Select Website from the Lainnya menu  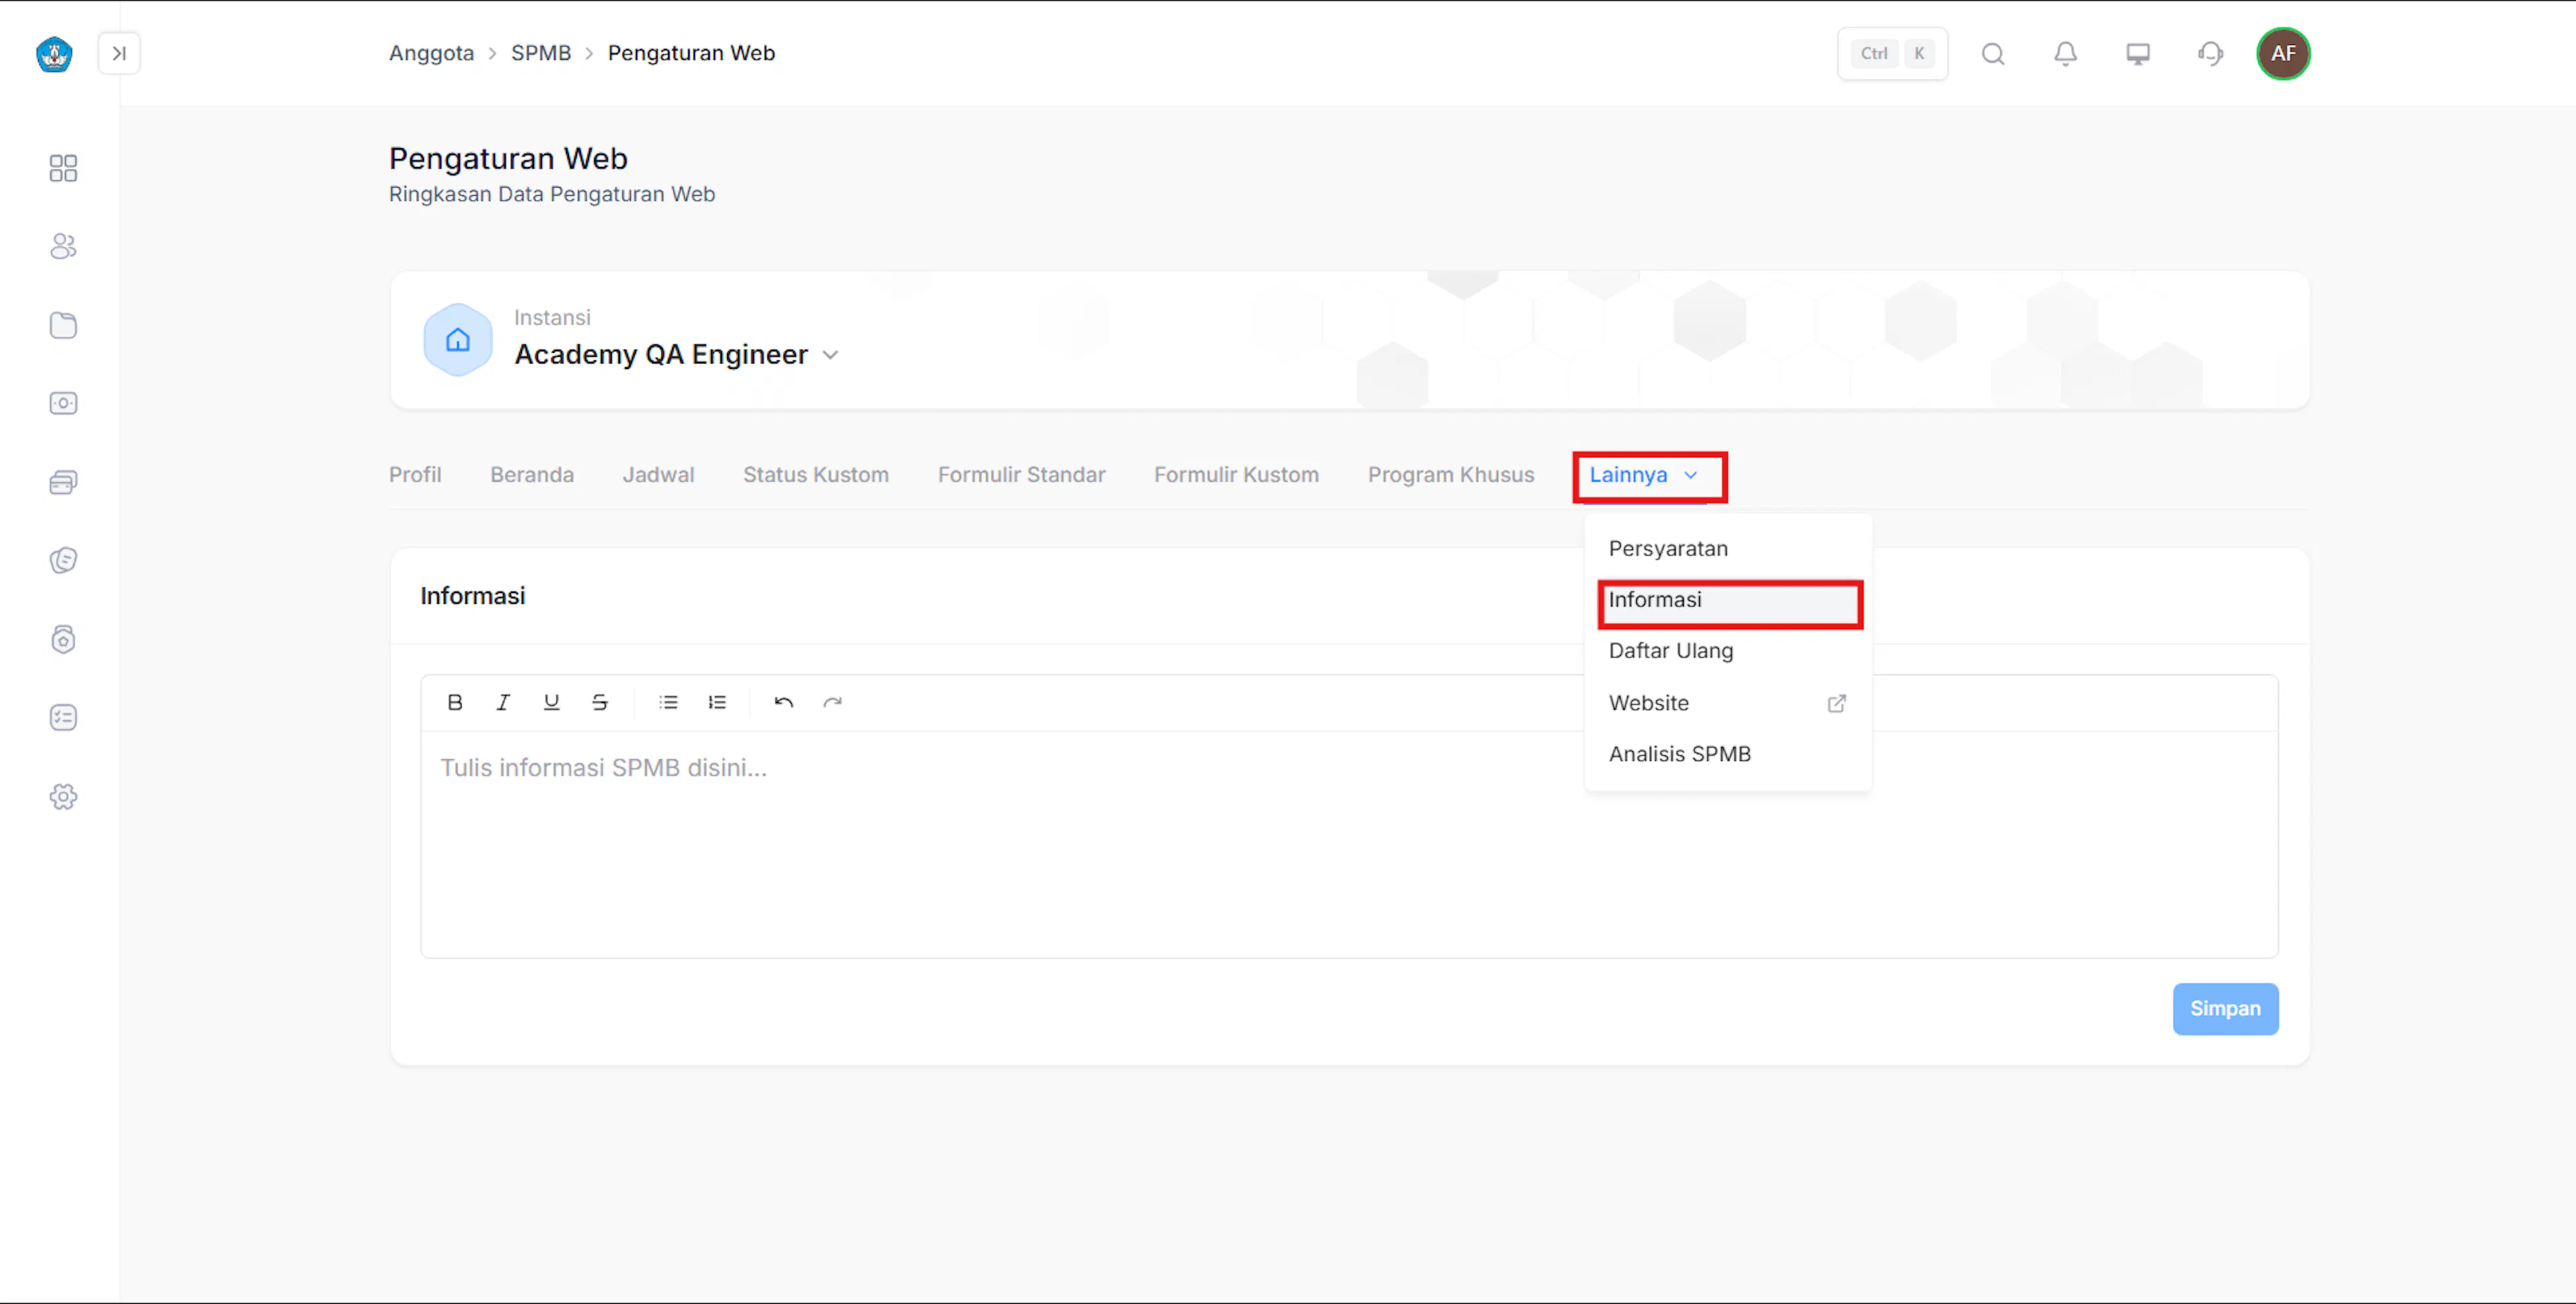click(x=1728, y=703)
